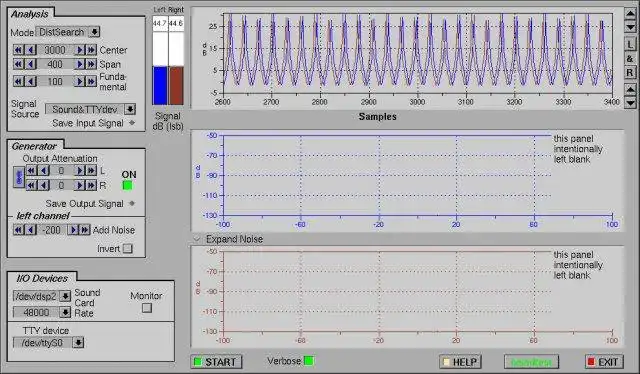Click the L attenuation value field
The height and width of the screenshot is (374, 640).
(x=62, y=170)
